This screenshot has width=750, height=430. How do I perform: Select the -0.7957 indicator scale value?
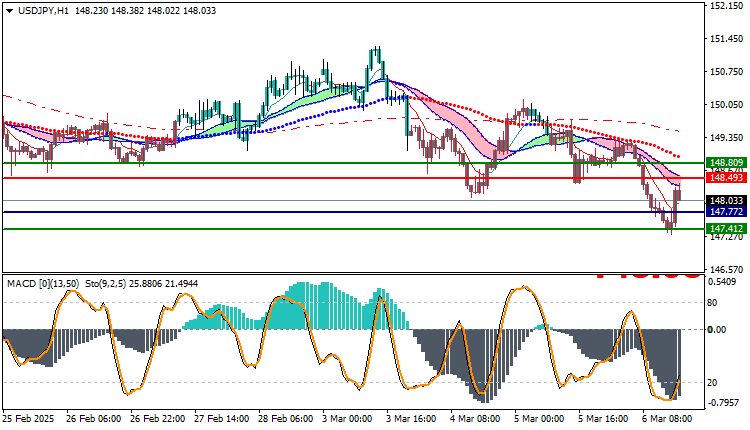722,403
